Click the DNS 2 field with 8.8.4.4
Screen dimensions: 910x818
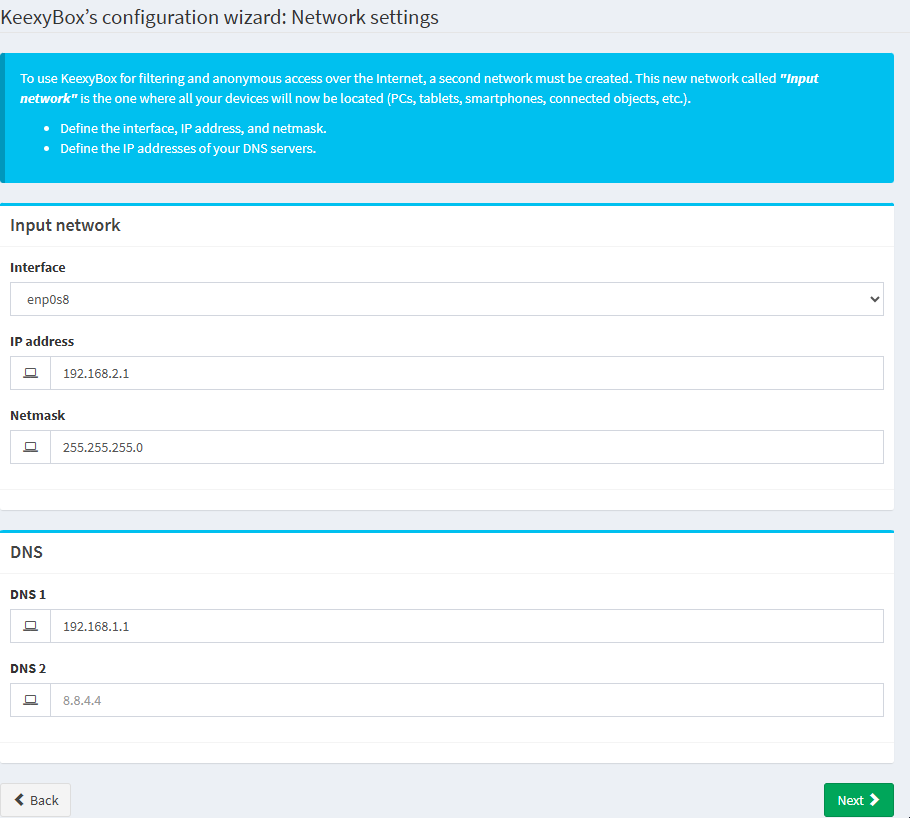(467, 700)
